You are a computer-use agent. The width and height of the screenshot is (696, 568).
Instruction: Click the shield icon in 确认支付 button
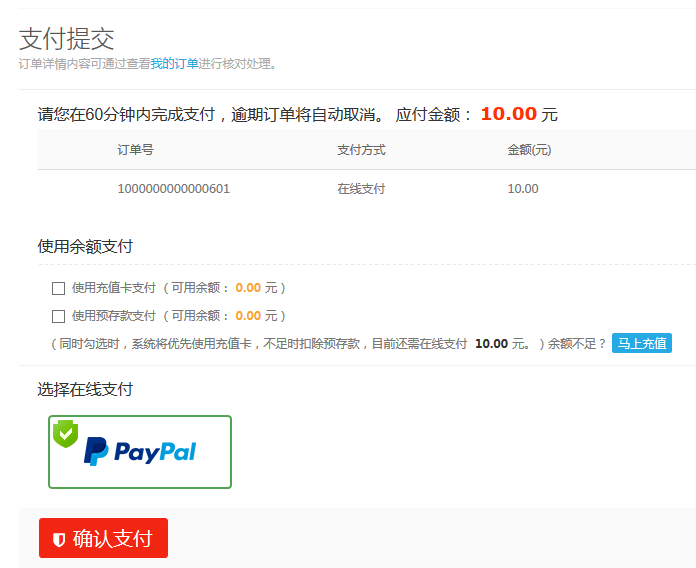[59, 540]
